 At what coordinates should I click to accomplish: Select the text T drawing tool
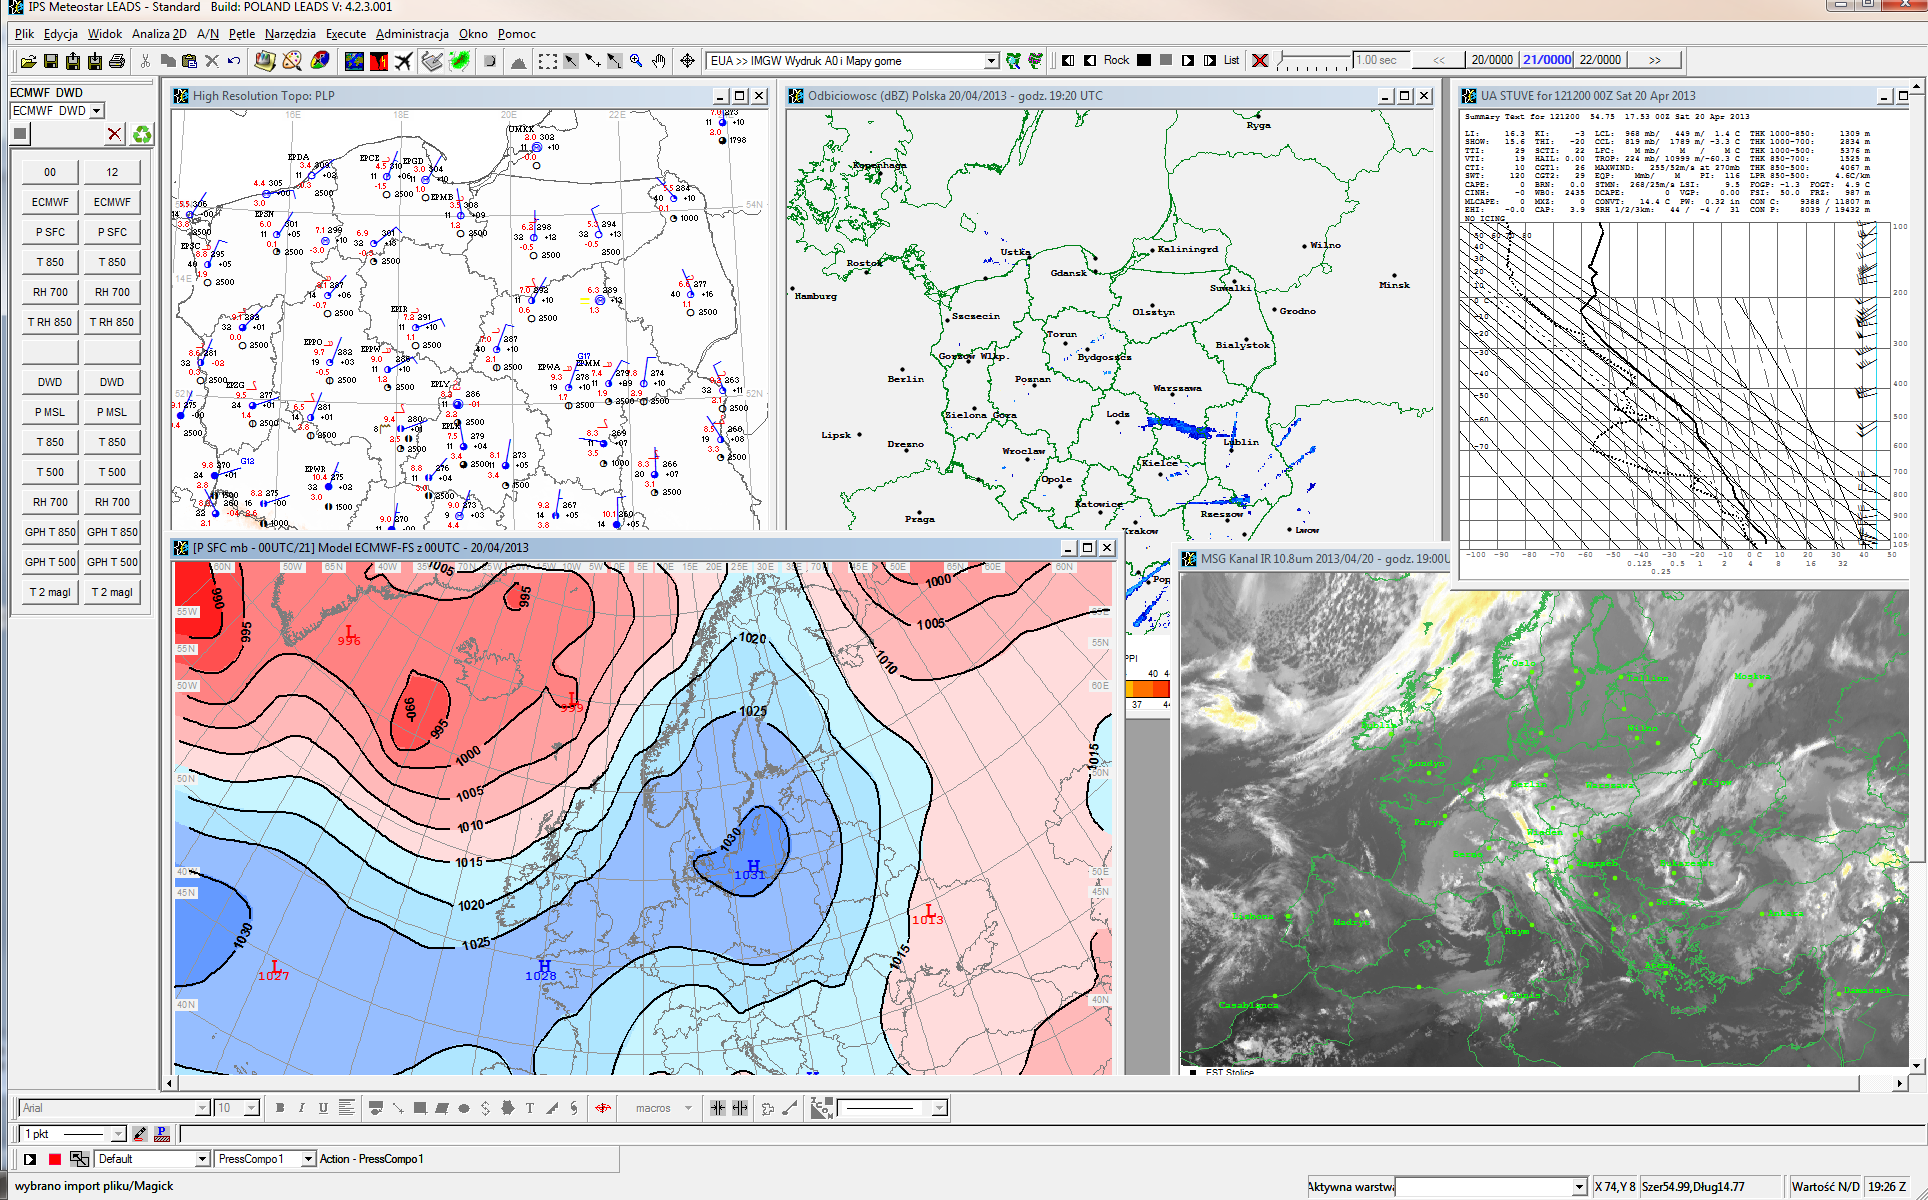pos(529,1108)
